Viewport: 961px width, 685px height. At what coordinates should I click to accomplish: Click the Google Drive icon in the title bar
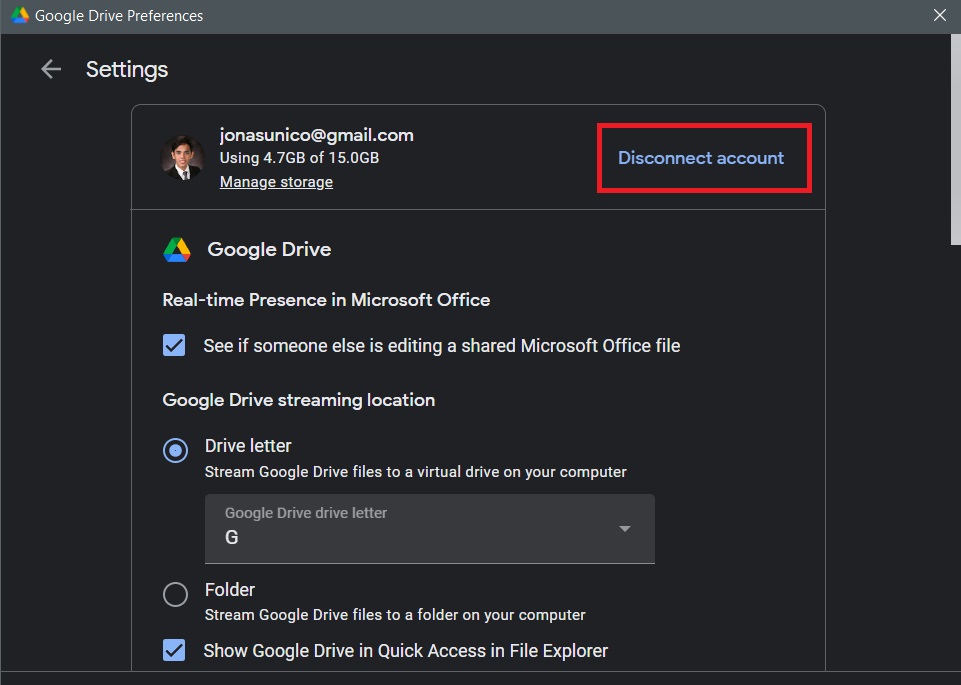coord(20,15)
